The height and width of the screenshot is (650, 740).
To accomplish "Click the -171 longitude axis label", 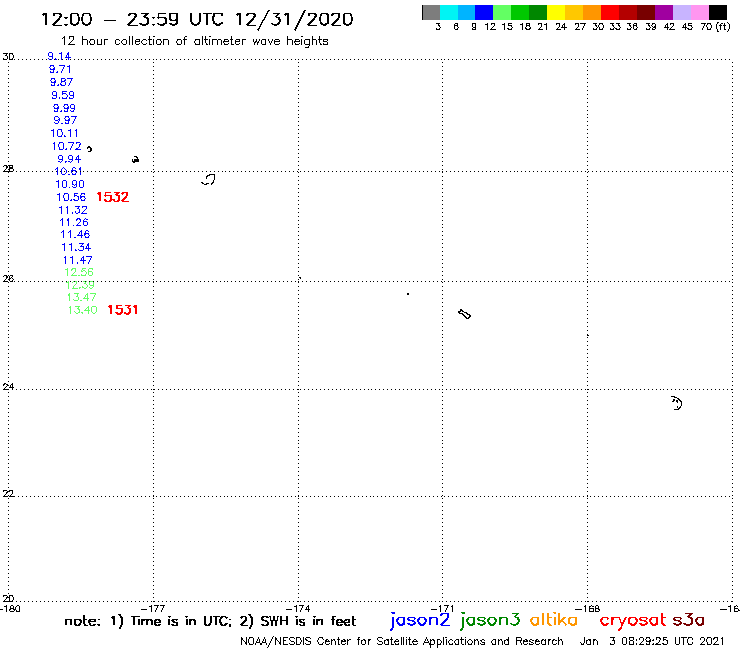I will 442,608.
